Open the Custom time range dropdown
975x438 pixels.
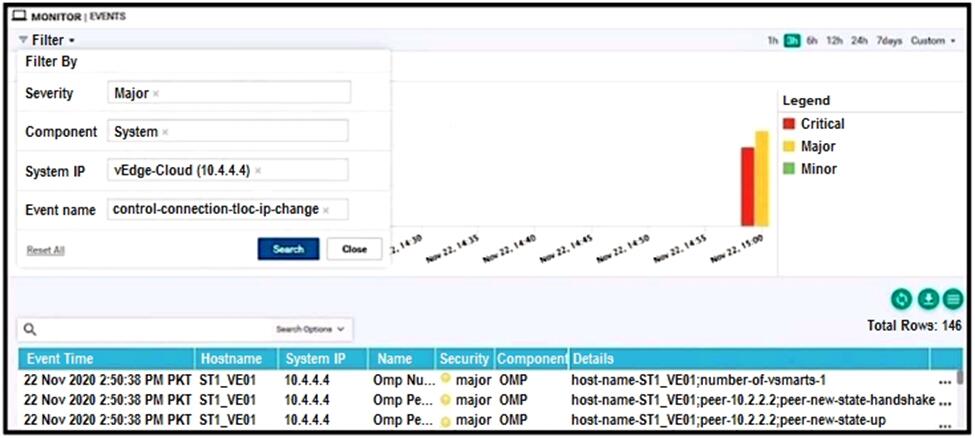932,41
